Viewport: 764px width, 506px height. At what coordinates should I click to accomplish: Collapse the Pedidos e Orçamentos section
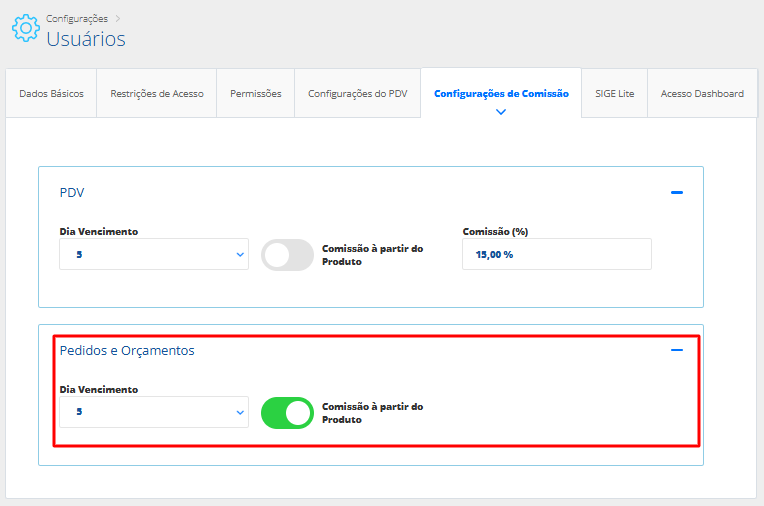click(x=677, y=350)
